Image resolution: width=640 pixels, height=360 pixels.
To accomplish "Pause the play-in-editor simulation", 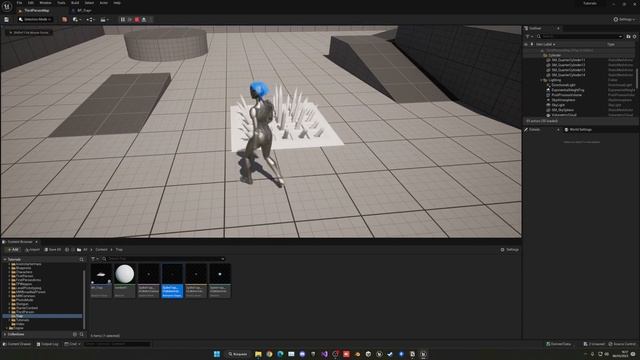I will pos(123,19).
